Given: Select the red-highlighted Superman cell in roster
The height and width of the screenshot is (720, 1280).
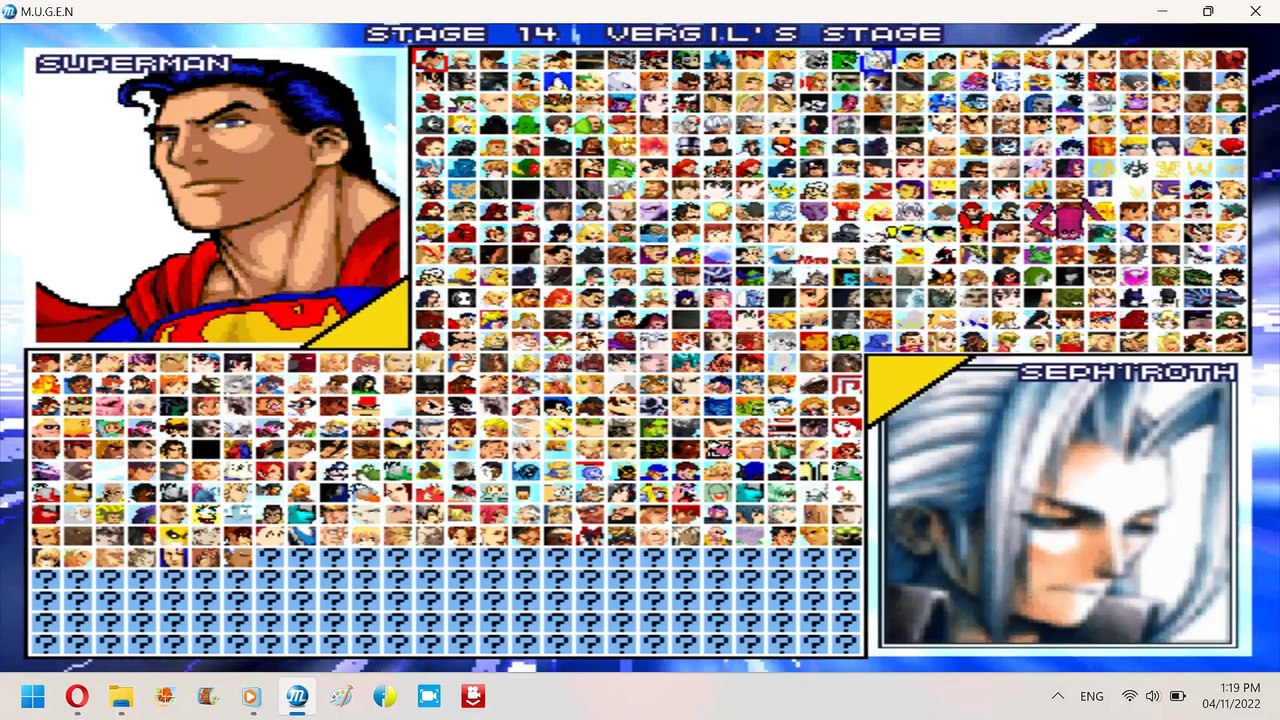Looking at the screenshot, I should [x=430, y=60].
